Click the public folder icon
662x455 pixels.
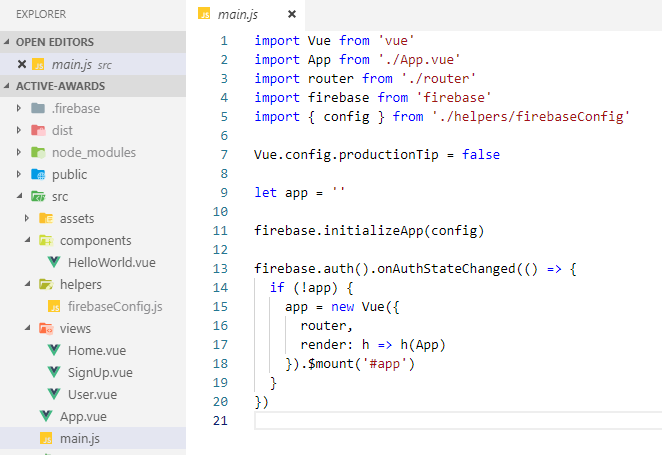tap(38, 174)
